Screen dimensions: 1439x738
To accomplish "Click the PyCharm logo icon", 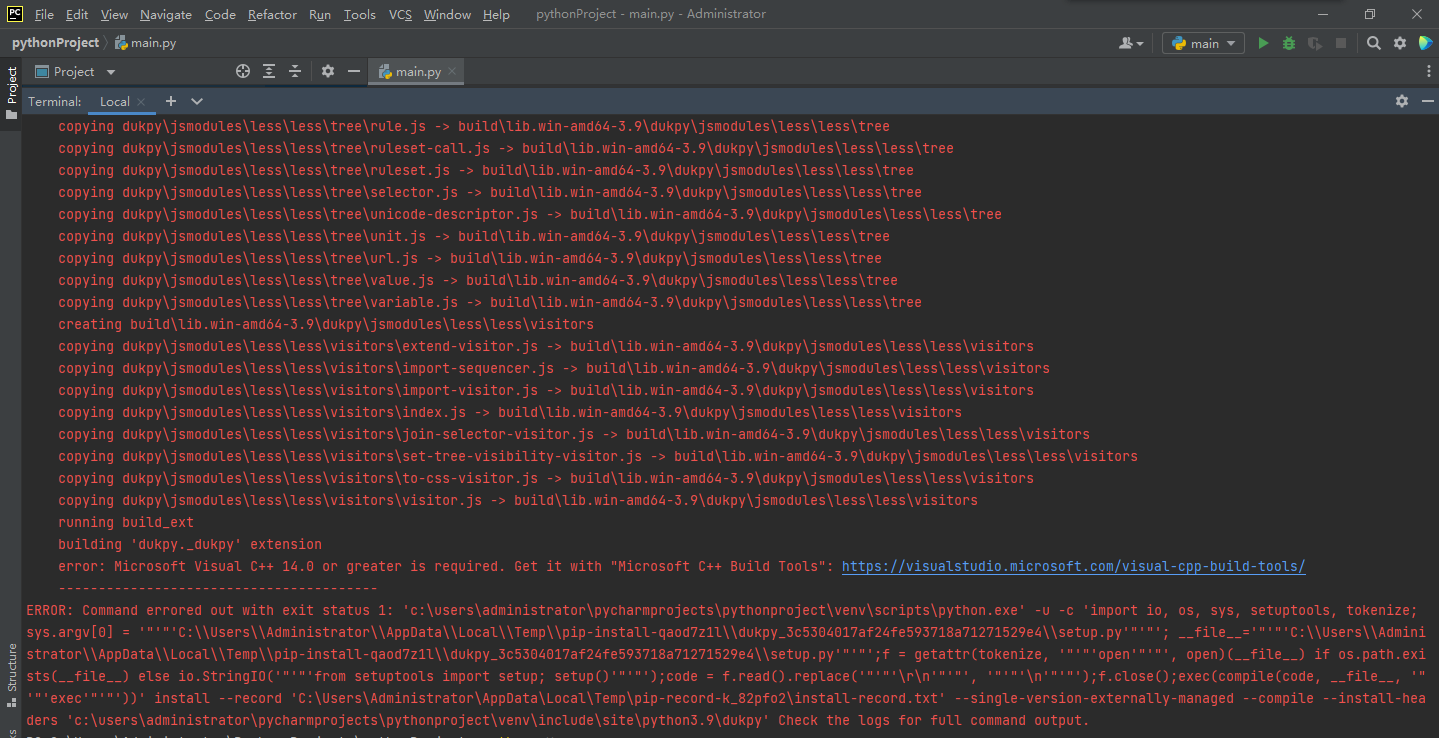I will [x=14, y=14].
